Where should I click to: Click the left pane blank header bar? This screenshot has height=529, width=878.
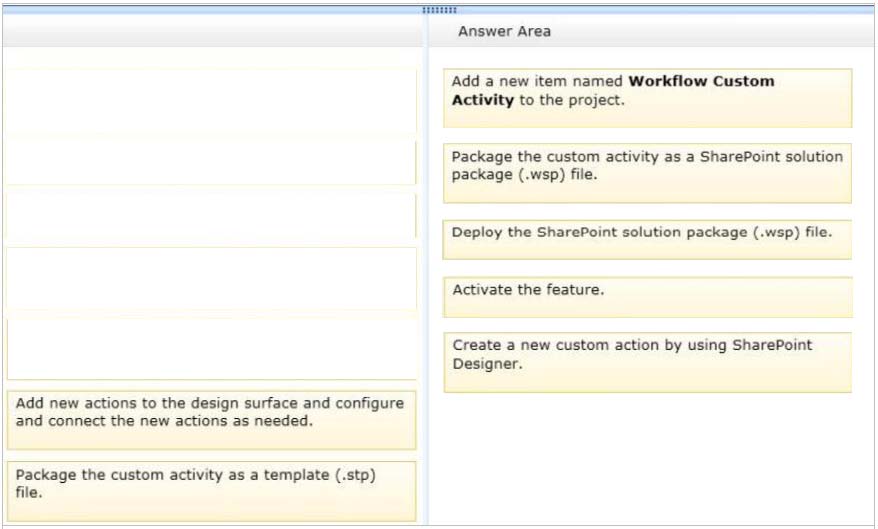213,31
